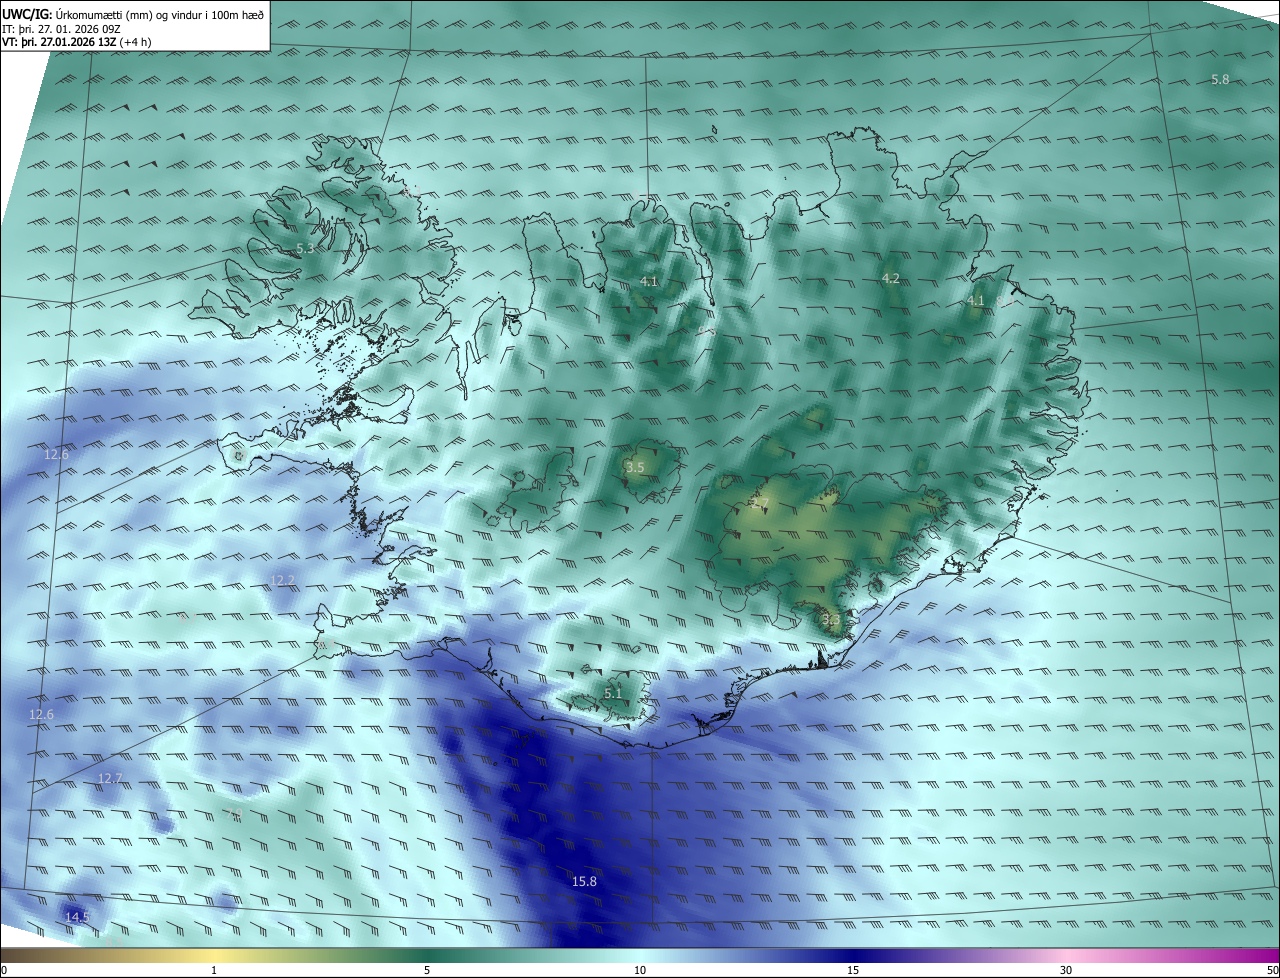
Task: Click the IT initialization time line 09Z
Action: pos(62,29)
